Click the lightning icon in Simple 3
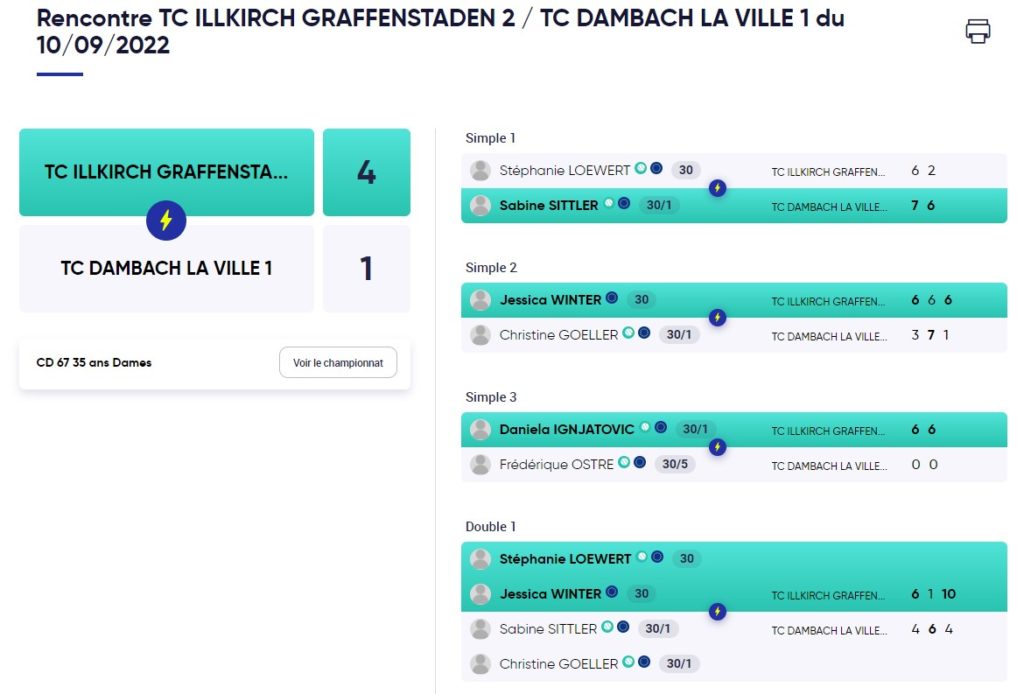The width and height of the screenshot is (1024, 694). pyautogui.click(x=717, y=447)
